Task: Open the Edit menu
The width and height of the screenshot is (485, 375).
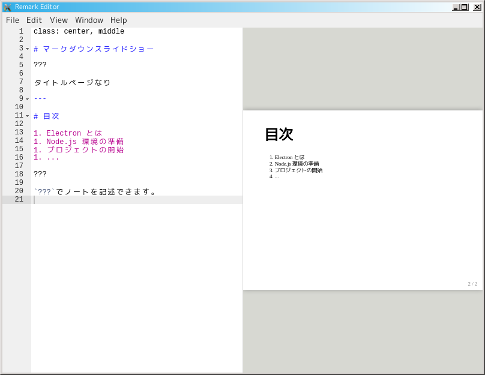Action: tap(34, 20)
